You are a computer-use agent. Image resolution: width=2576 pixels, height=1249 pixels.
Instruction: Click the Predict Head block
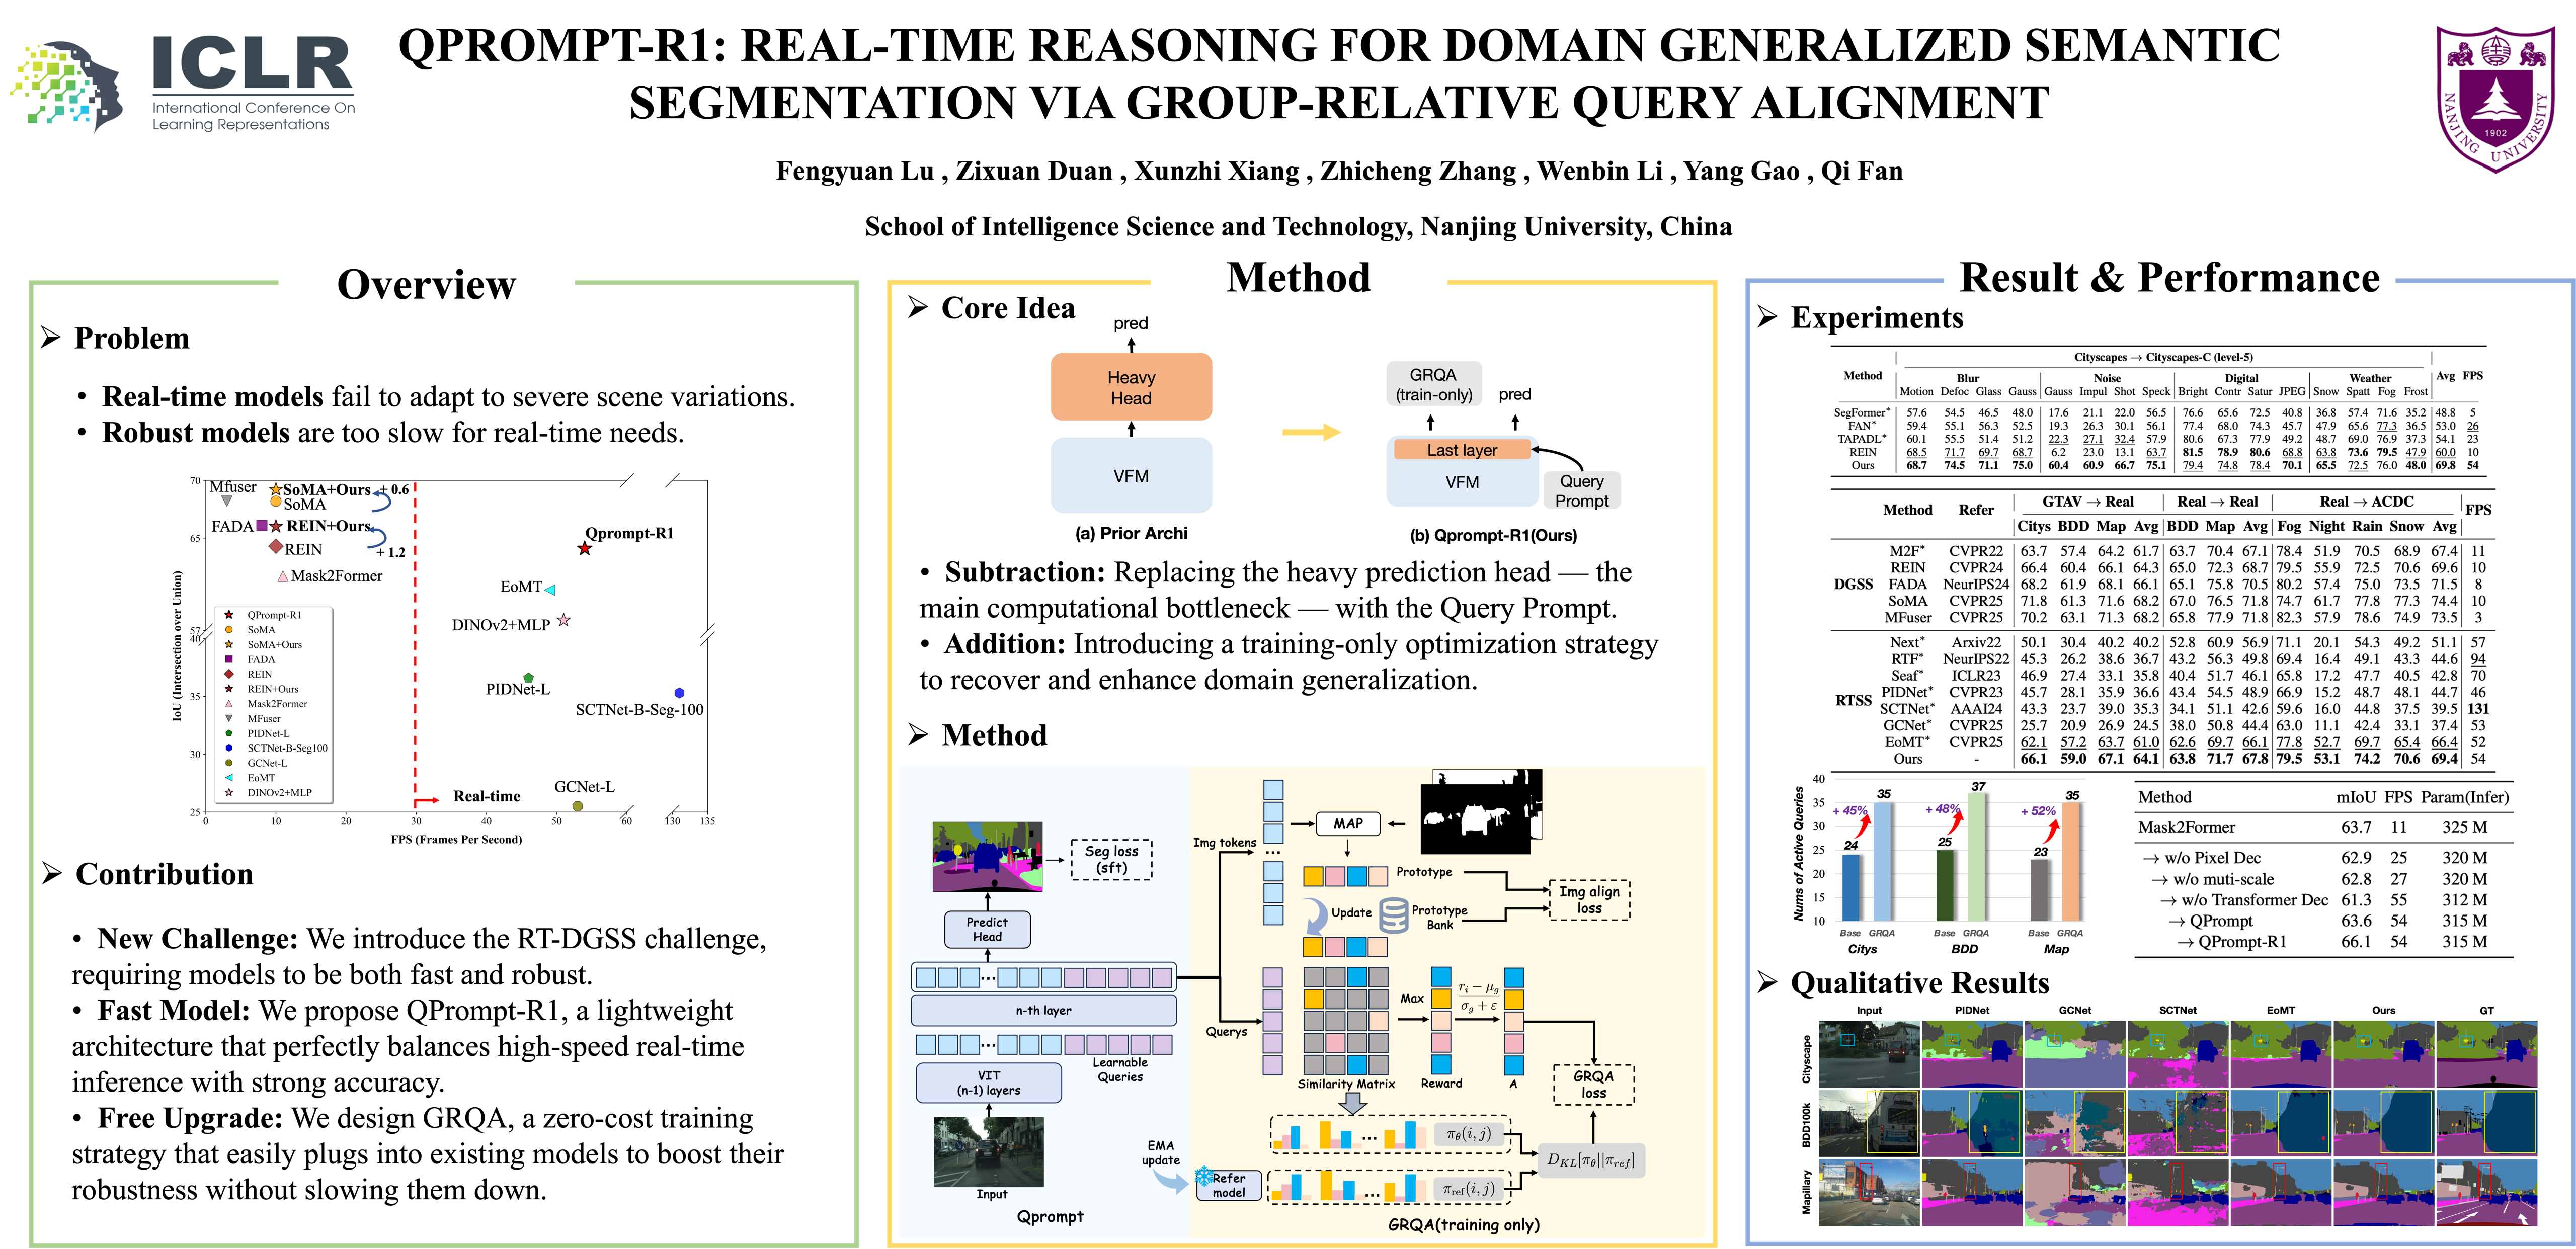(987, 929)
